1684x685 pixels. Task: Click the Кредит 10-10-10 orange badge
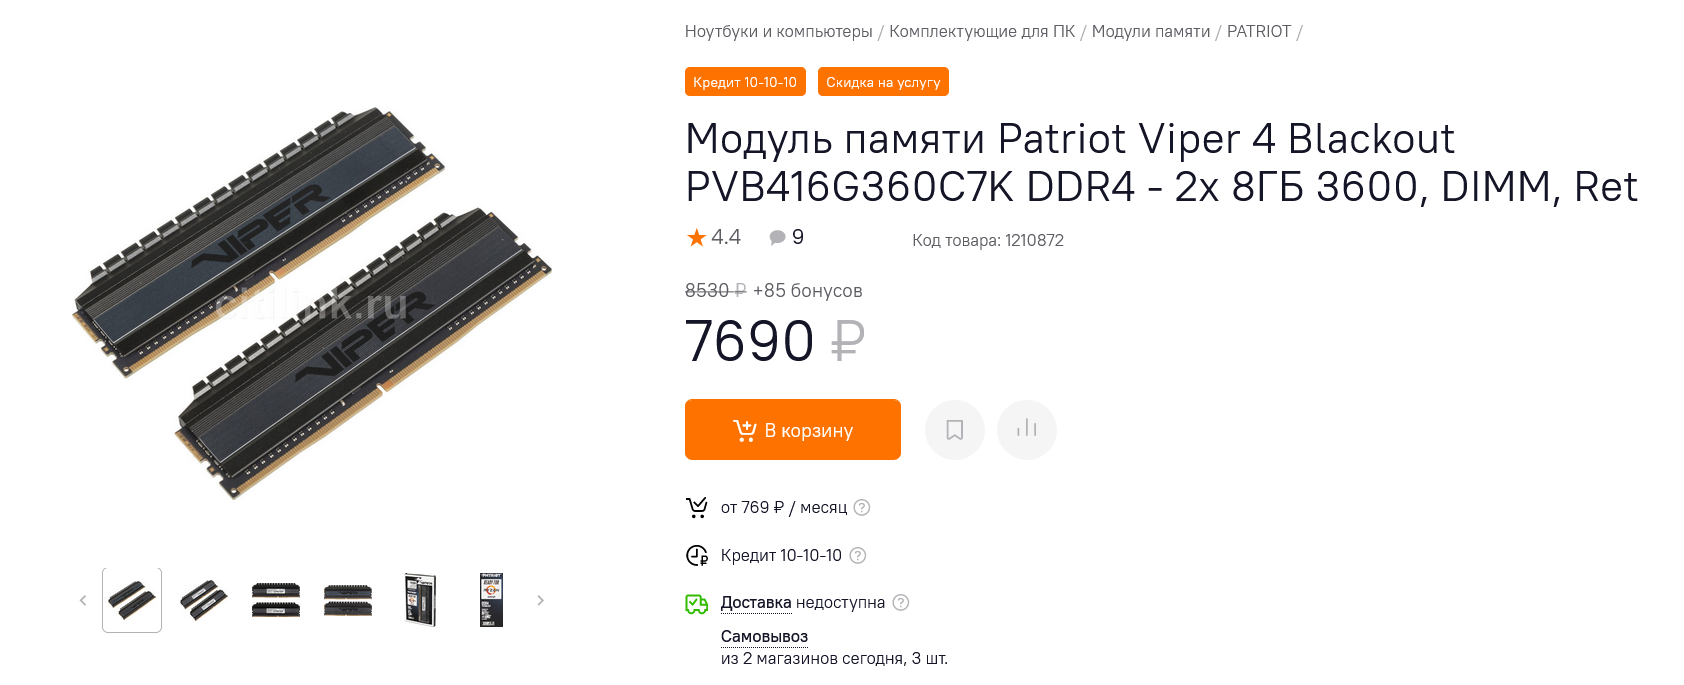pyautogui.click(x=745, y=82)
